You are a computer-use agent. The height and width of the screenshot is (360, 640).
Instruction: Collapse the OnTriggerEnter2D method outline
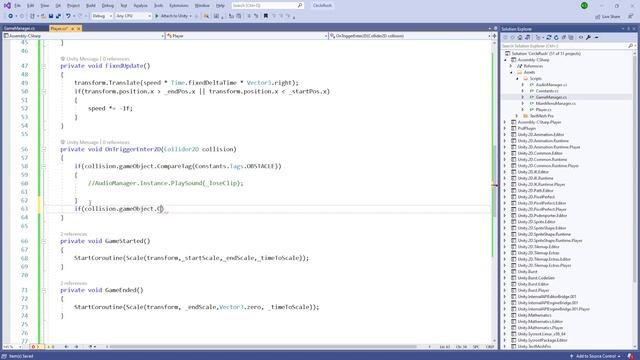point(44,149)
